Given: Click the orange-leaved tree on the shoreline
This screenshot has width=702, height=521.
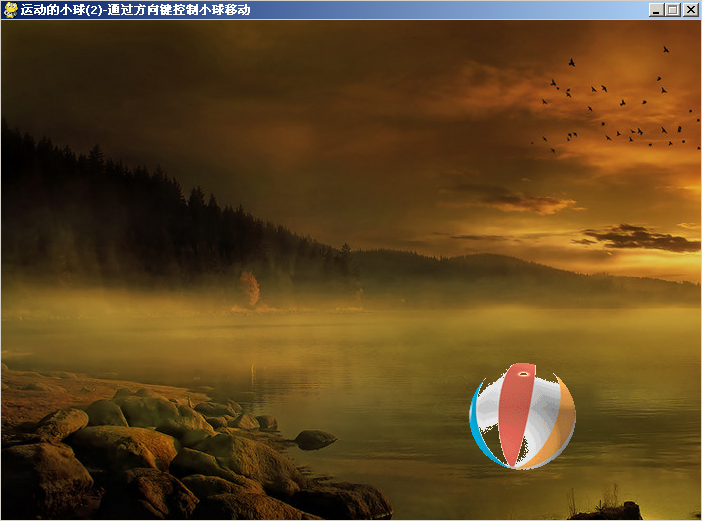Looking at the screenshot, I should (x=249, y=288).
